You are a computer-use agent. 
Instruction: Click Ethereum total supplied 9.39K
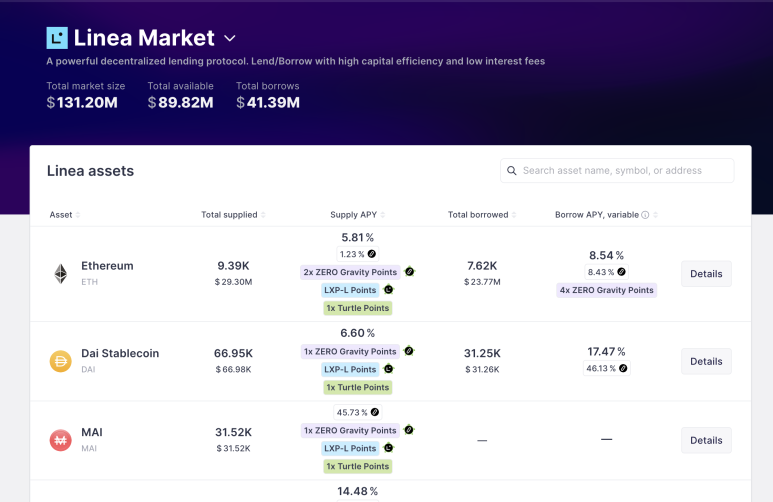233,266
